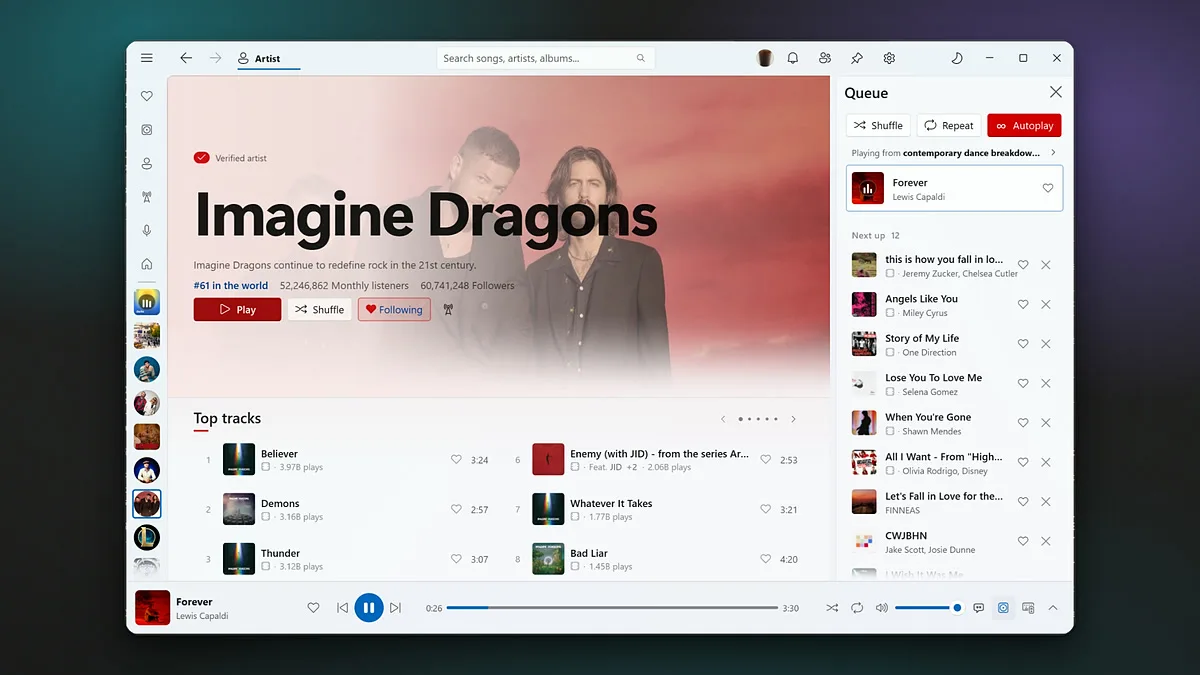This screenshot has width=1200, height=675.
Task: Open League of Legends pinned item in sidebar
Action: coord(147,537)
